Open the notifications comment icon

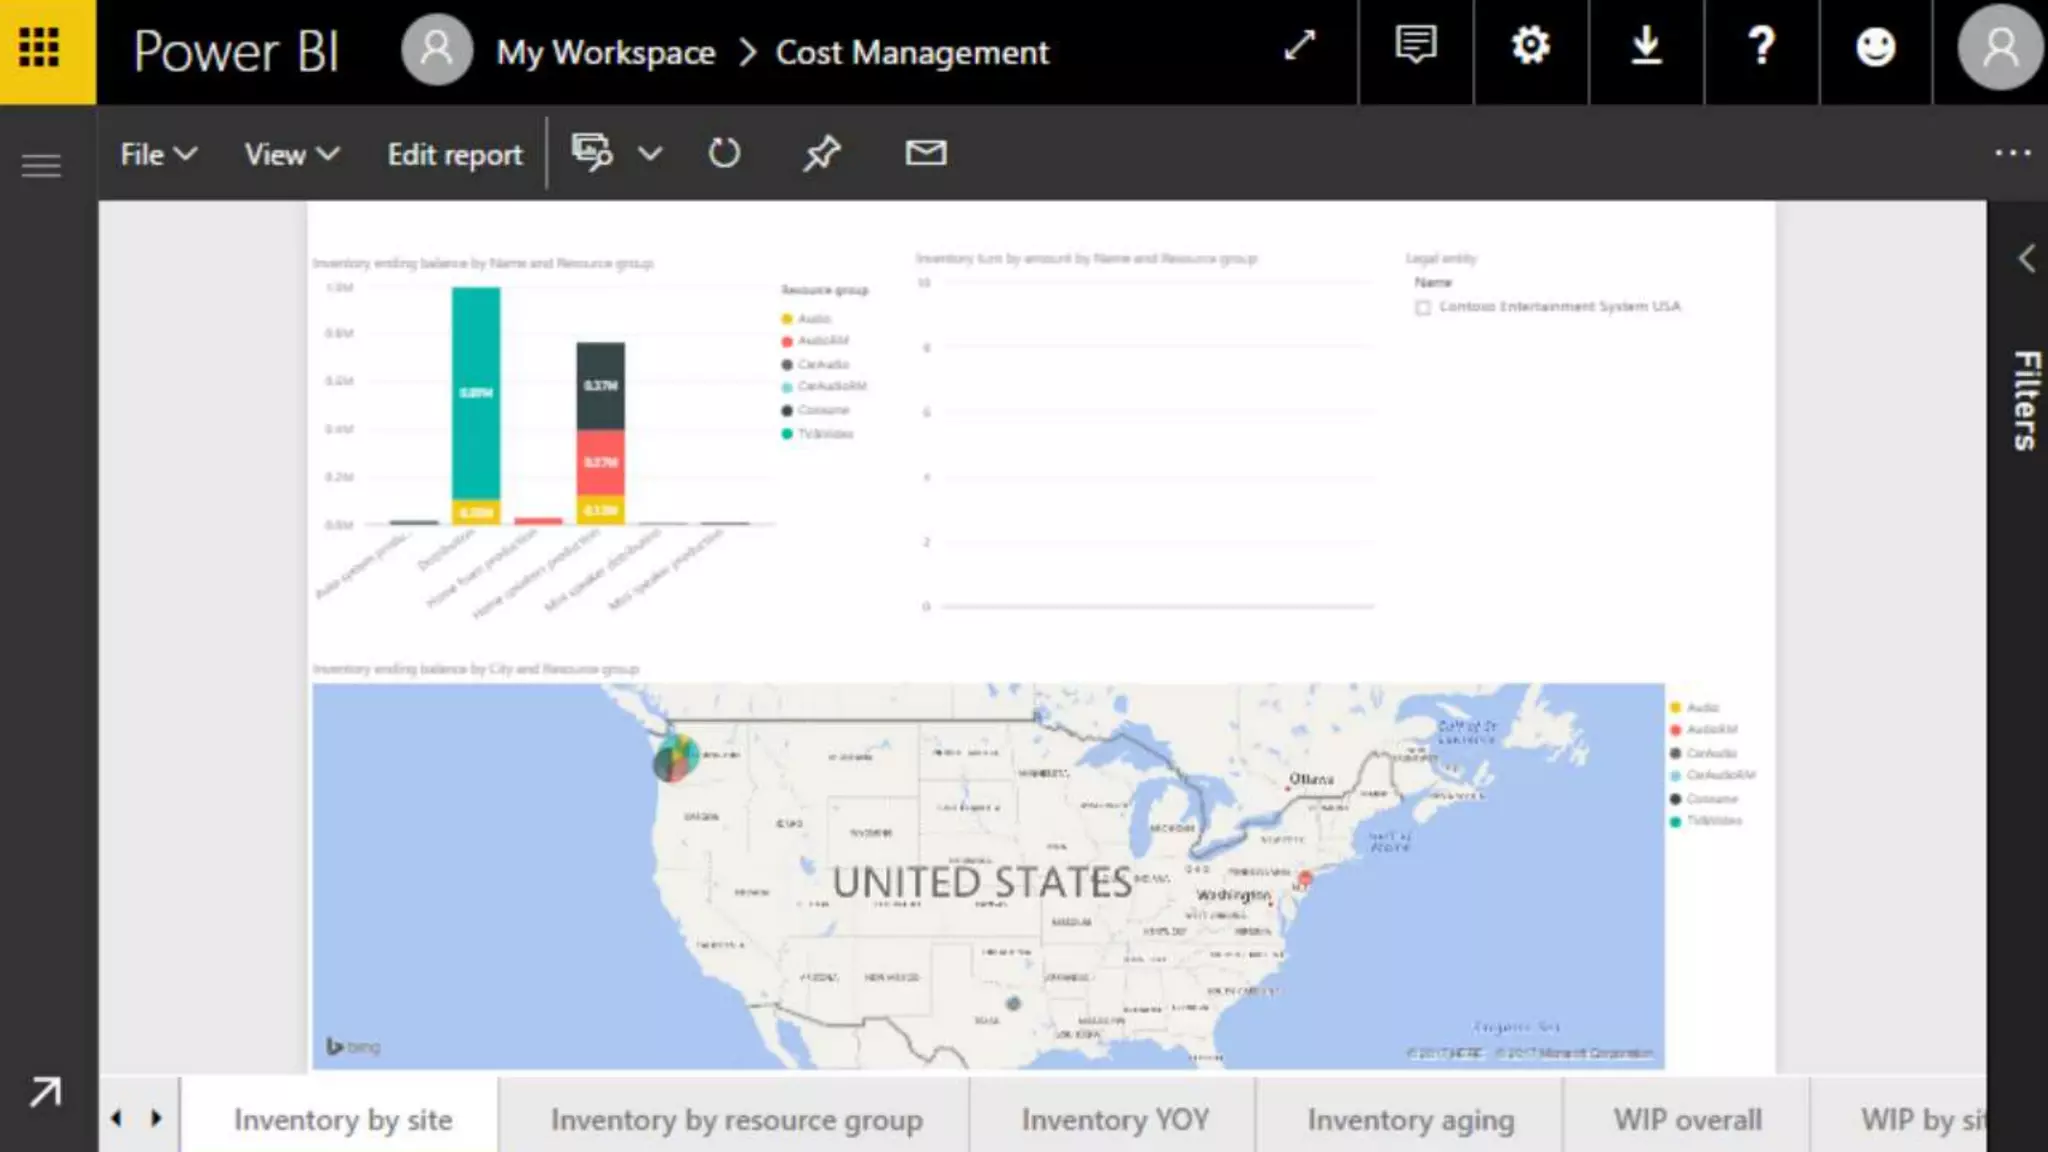(x=1415, y=46)
